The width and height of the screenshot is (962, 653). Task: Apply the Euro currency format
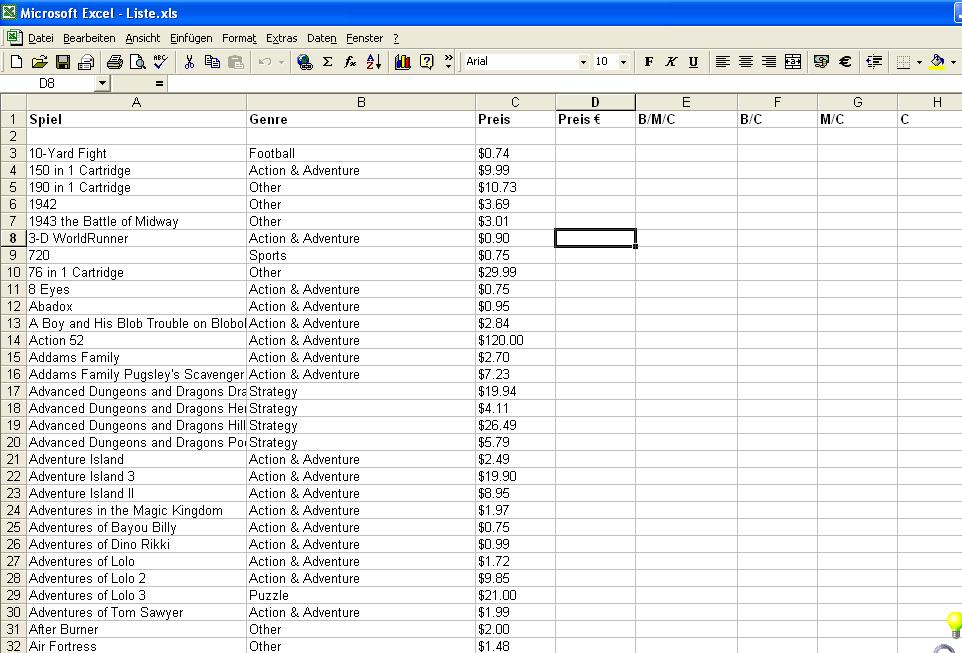(845, 62)
